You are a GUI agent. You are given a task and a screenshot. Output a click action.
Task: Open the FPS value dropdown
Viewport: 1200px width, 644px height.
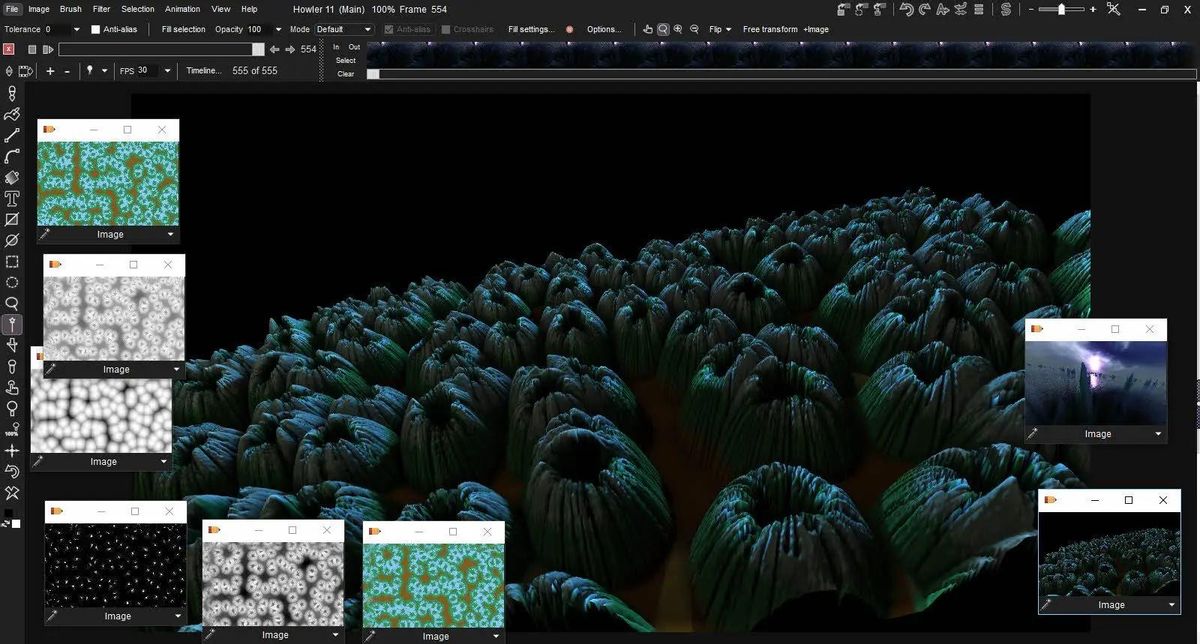pyautogui.click(x=166, y=71)
